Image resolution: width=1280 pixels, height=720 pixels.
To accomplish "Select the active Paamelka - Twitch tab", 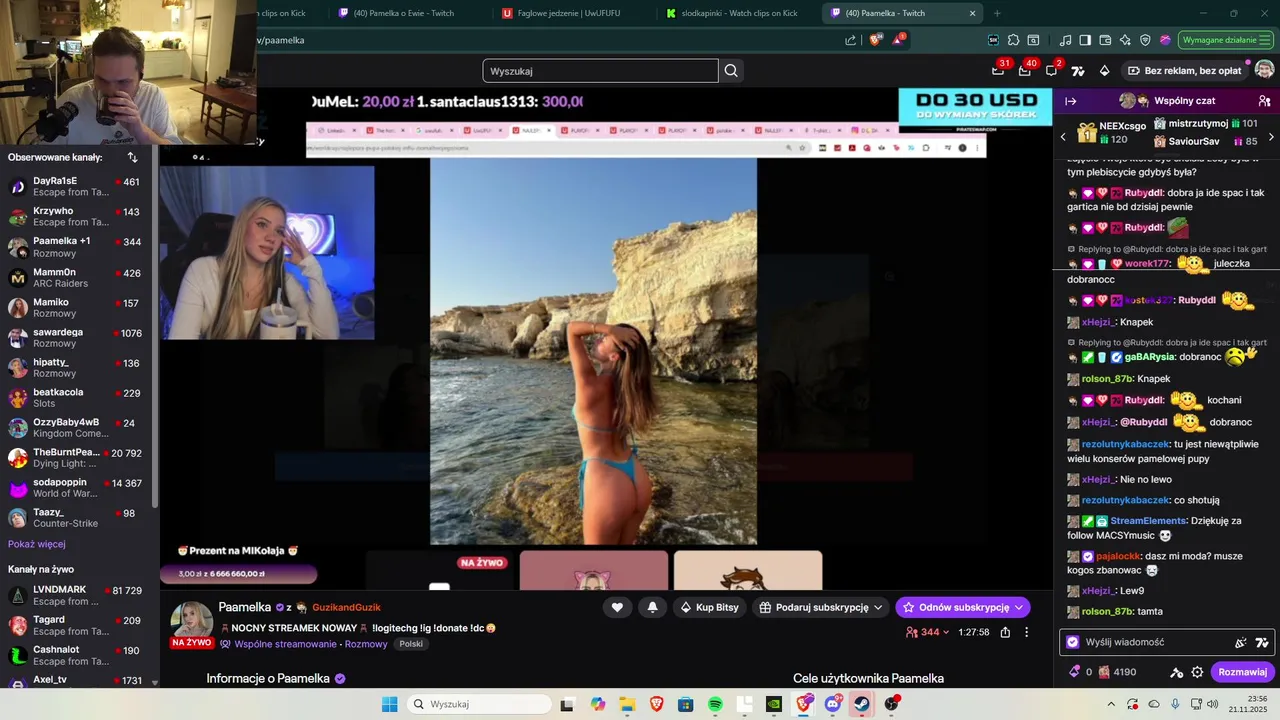I will 903,13.
